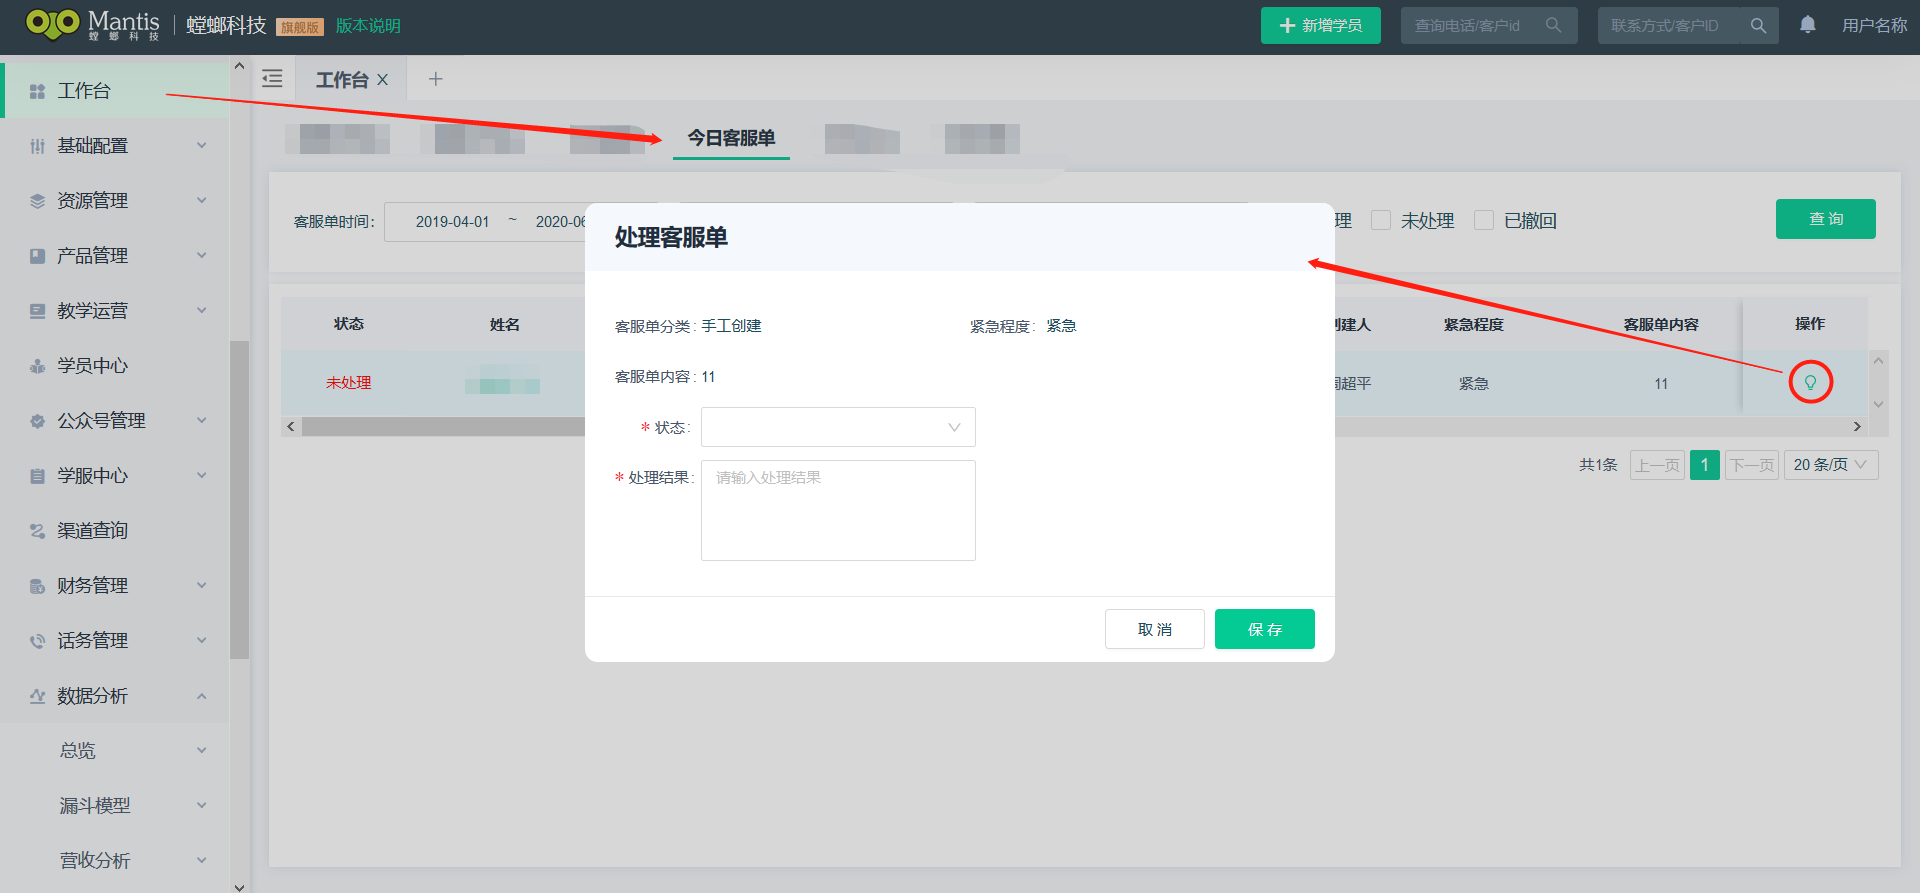Click the 新增学员 button
The height and width of the screenshot is (893, 1920).
click(1321, 25)
